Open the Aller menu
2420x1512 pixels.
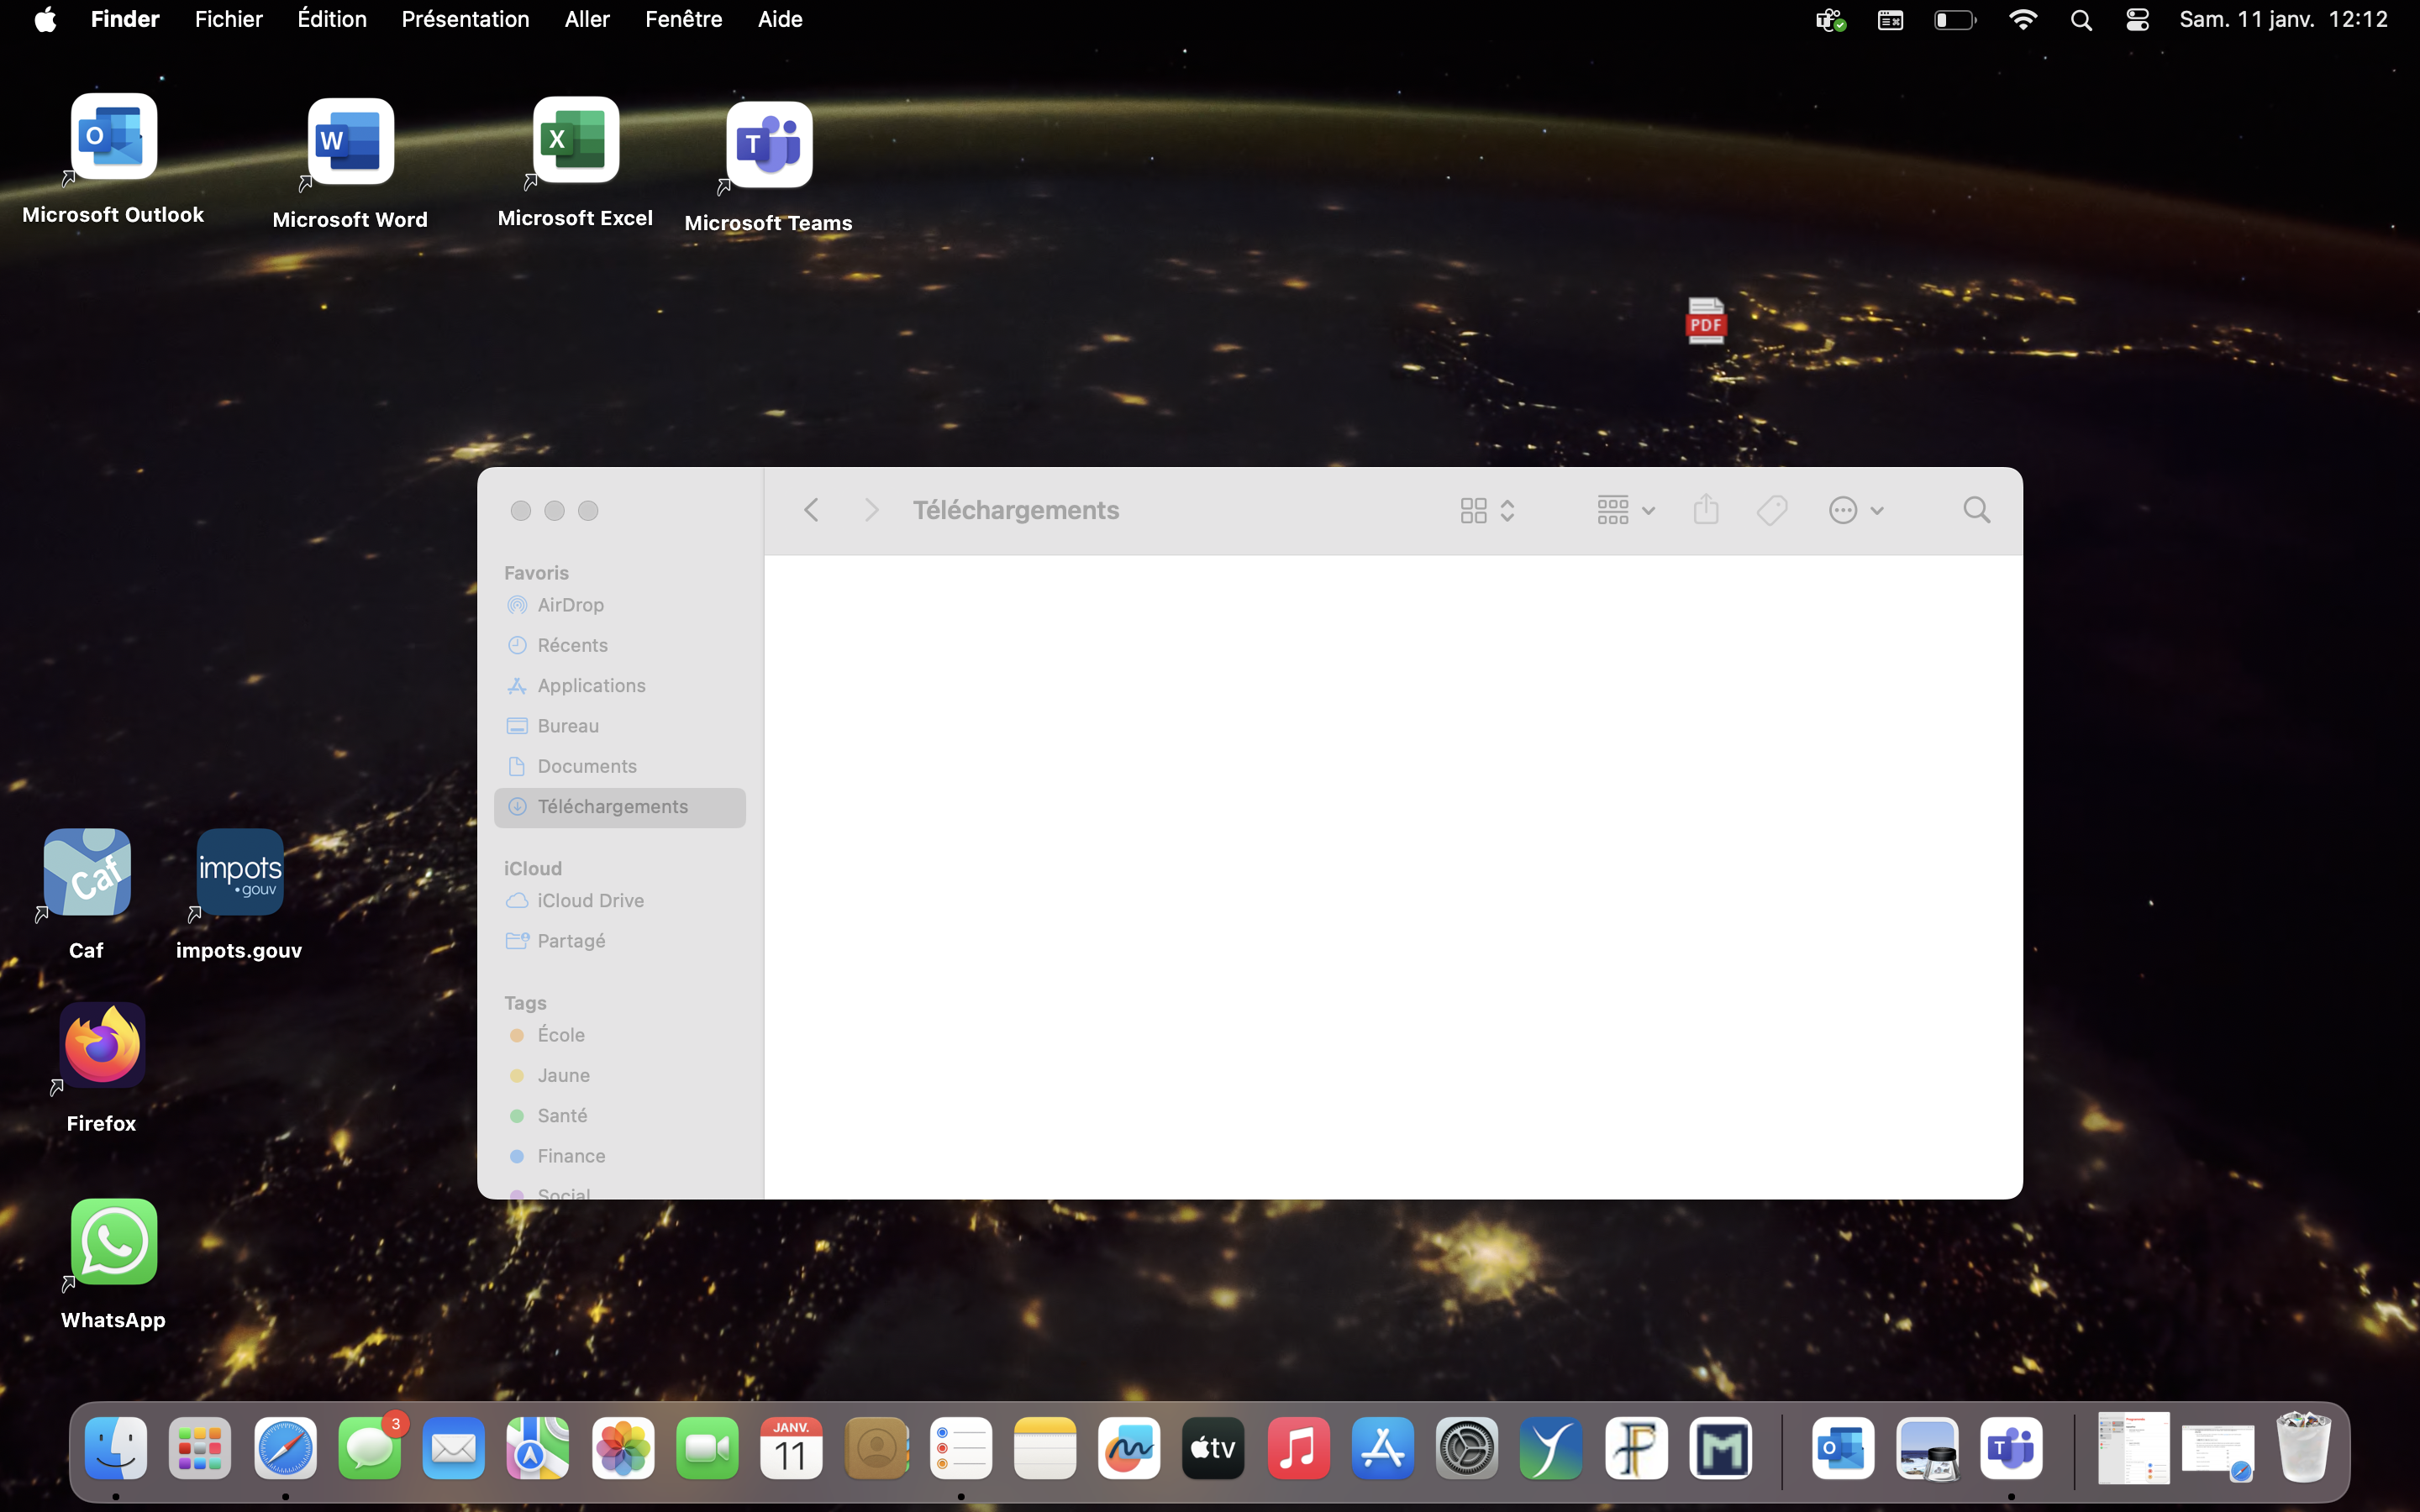[x=587, y=19]
